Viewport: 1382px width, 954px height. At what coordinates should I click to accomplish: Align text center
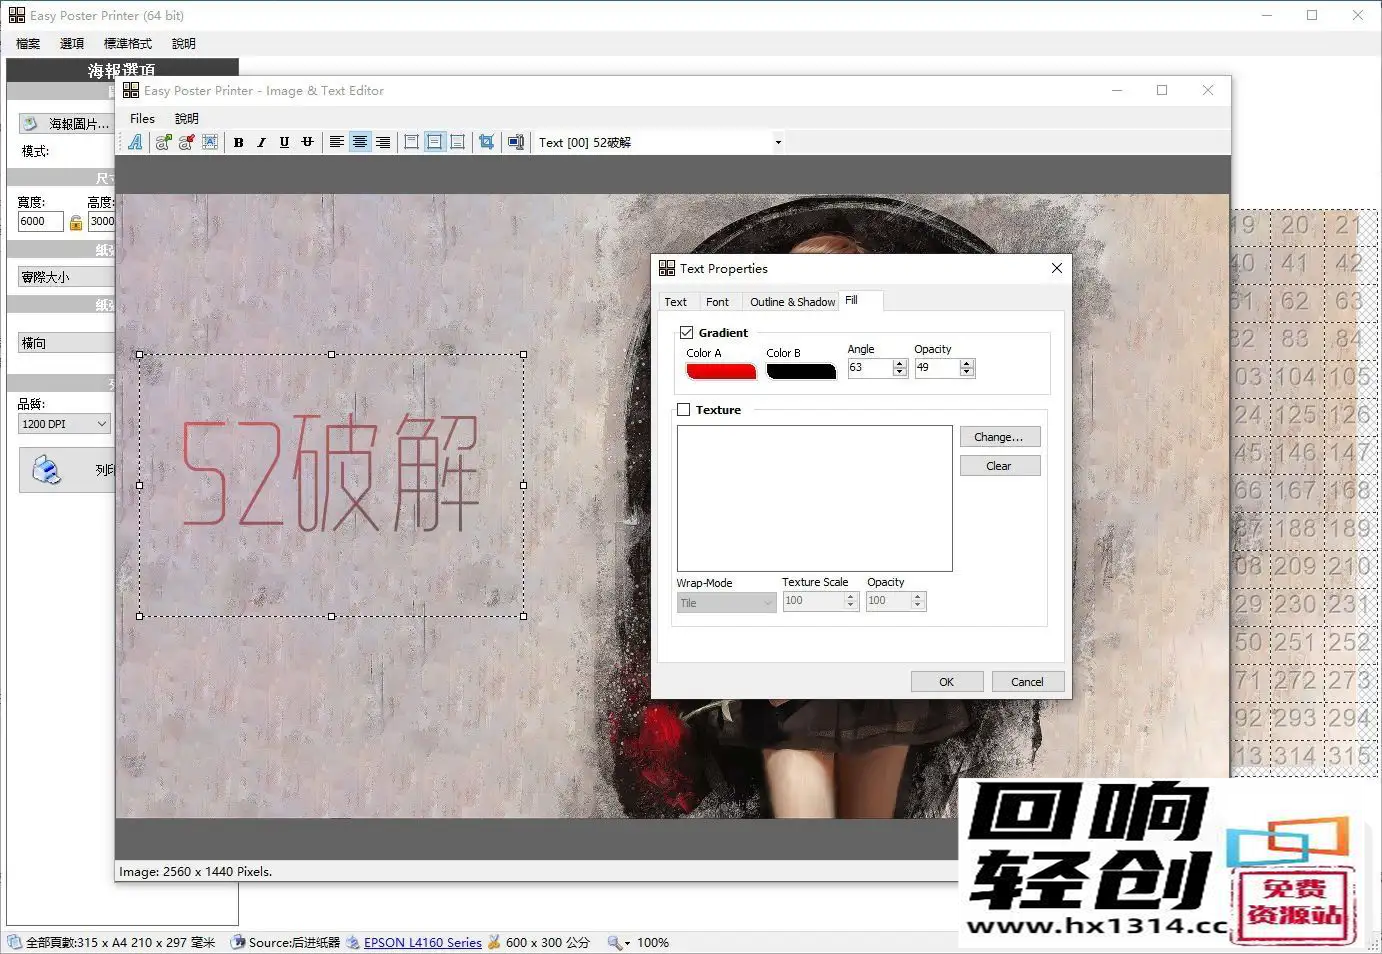[360, 142]
